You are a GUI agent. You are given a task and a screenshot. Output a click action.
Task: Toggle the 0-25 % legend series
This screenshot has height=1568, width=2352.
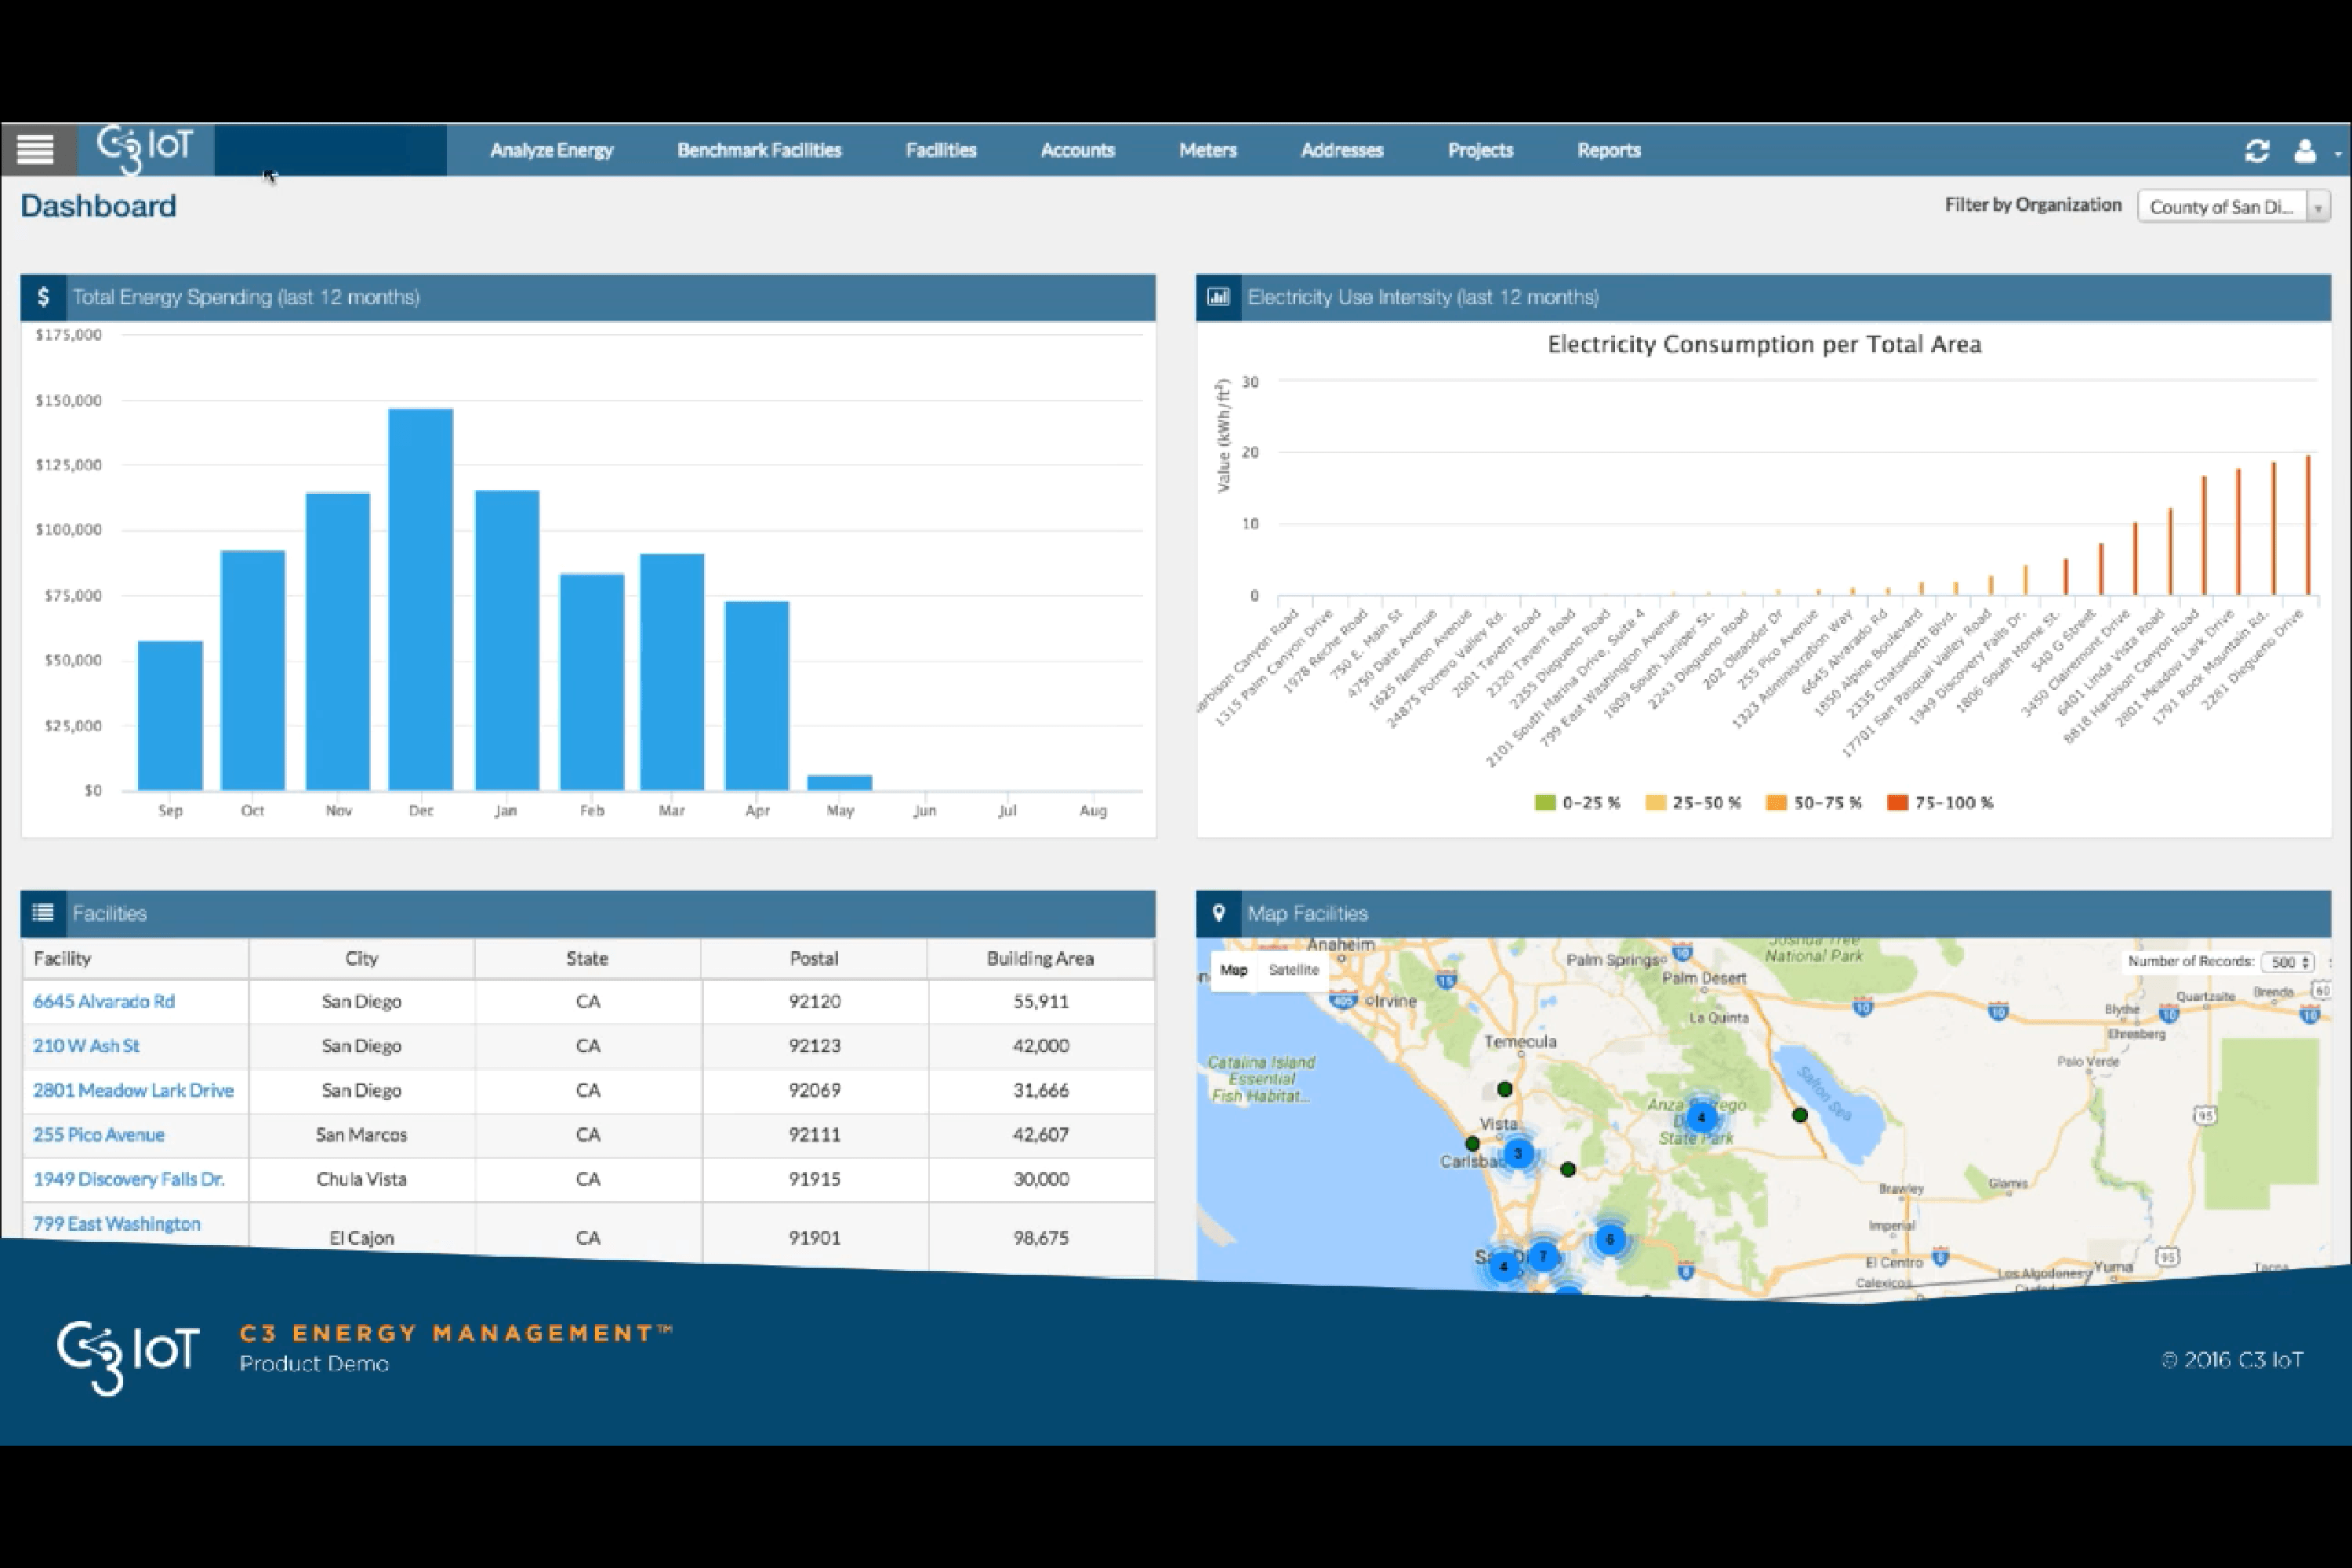coord(1577,803)
